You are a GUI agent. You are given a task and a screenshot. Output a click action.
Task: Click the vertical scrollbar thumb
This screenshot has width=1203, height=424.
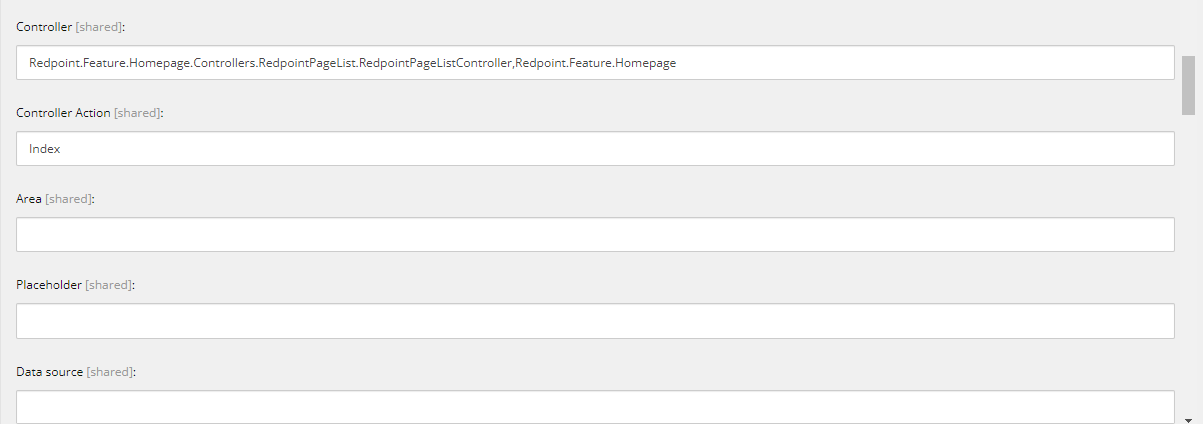pyautogui.click(x=1188, y=84)
